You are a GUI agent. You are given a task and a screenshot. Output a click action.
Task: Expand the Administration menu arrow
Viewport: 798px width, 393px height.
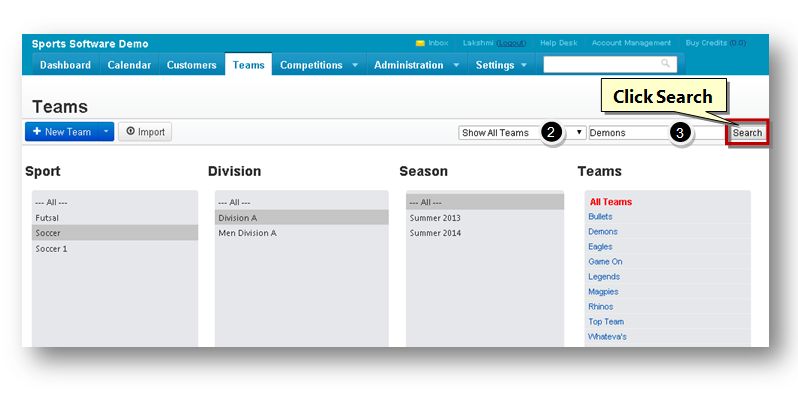(x=456, y=65)
